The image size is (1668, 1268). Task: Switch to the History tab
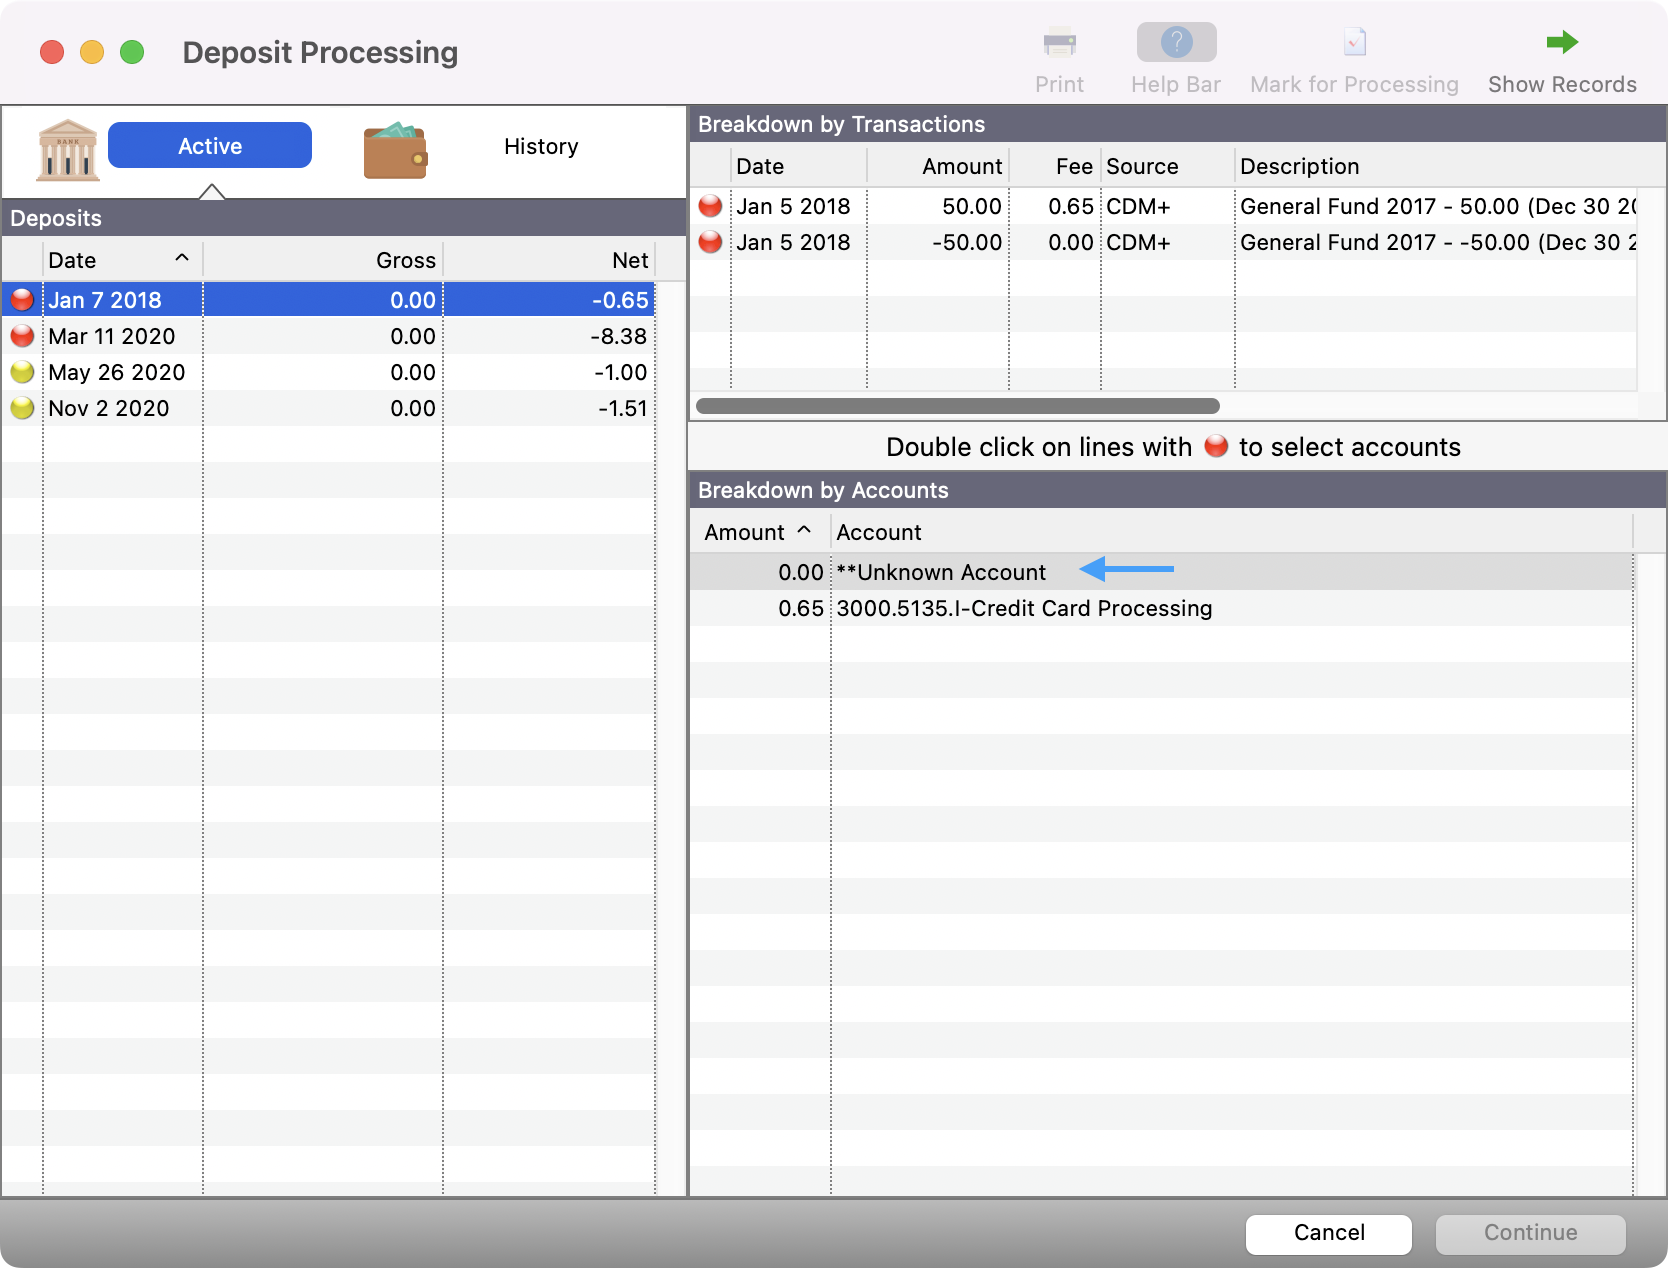(x=541, y=146)
